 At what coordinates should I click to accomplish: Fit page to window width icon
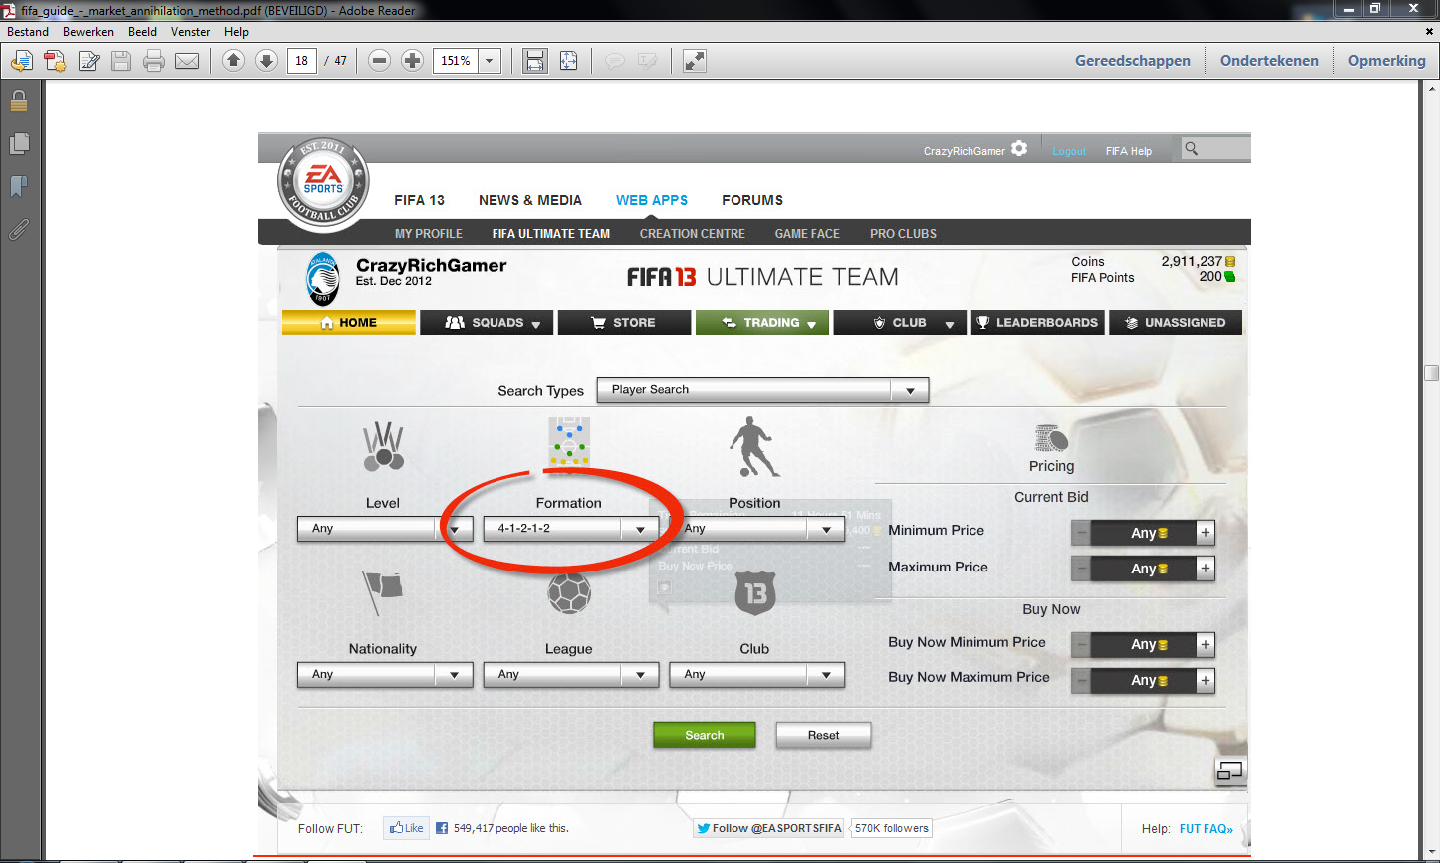tap(535, 61)
